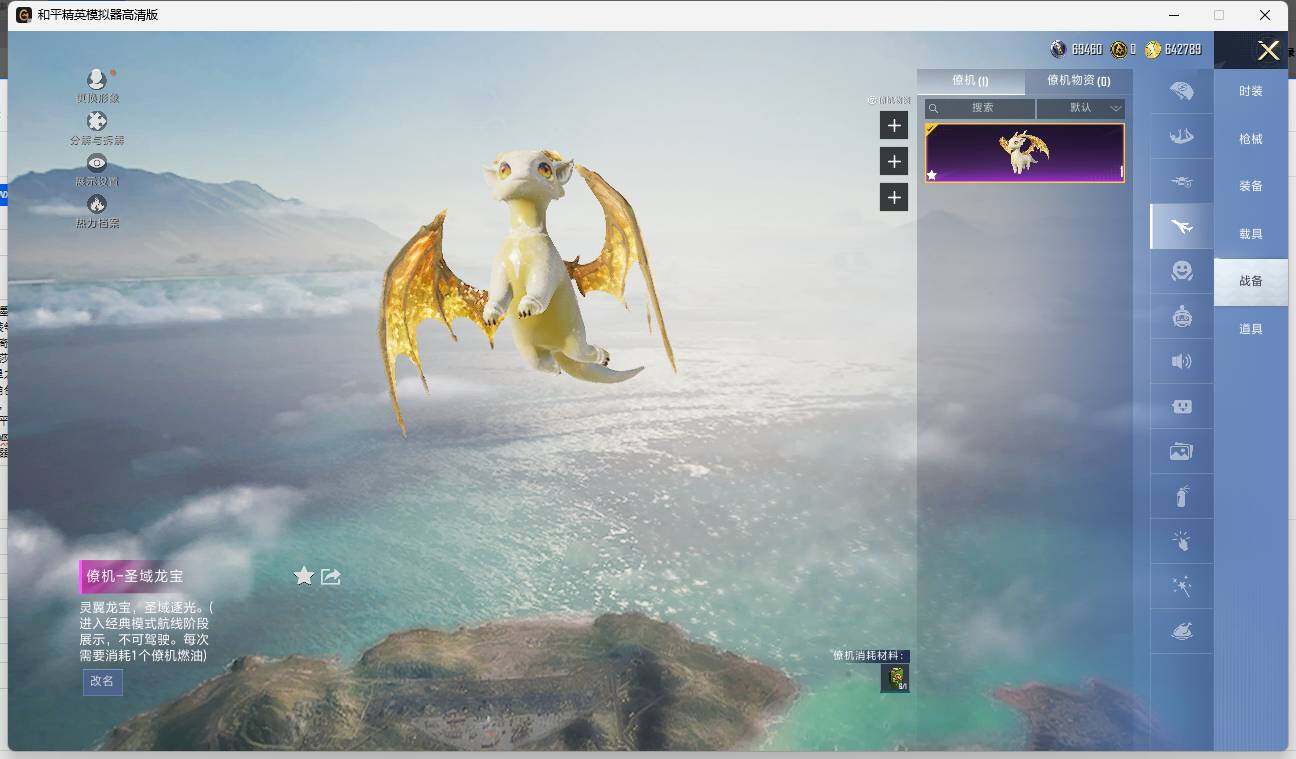
Task: Open the magic wand sparkle category icon
Action: coord(1181,587)
